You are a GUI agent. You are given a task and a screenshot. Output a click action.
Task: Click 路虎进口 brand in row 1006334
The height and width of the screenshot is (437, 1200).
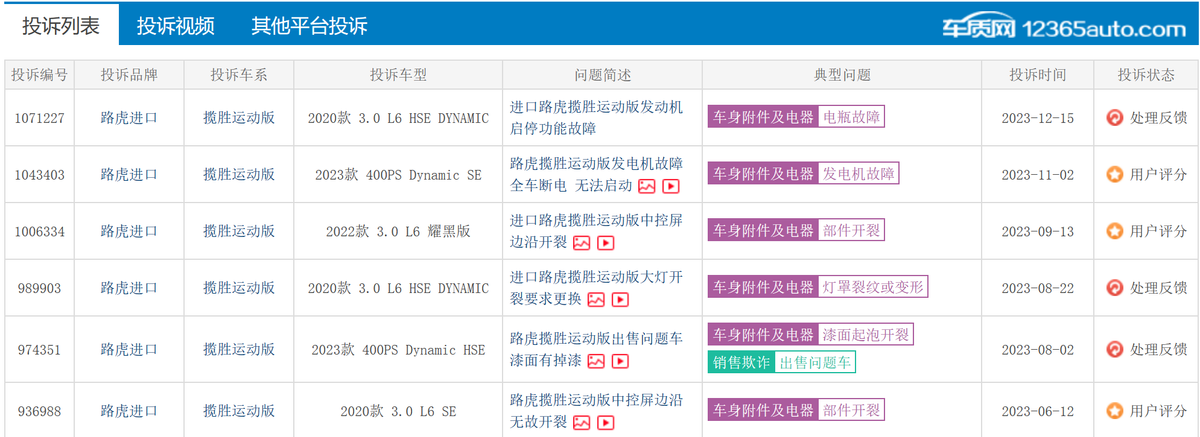[129, 231]
